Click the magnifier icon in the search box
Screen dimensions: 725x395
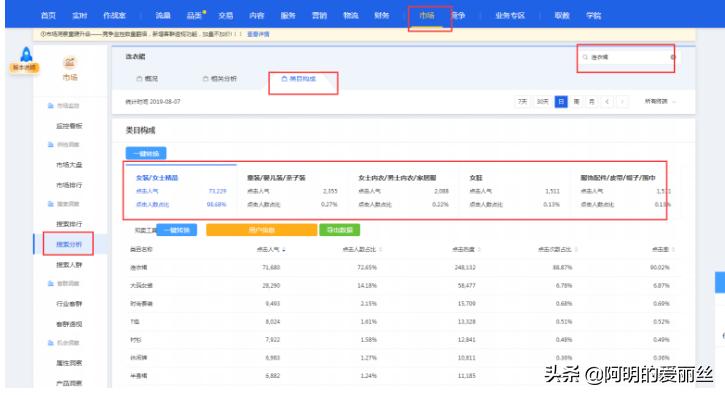[x=585, y=57]
